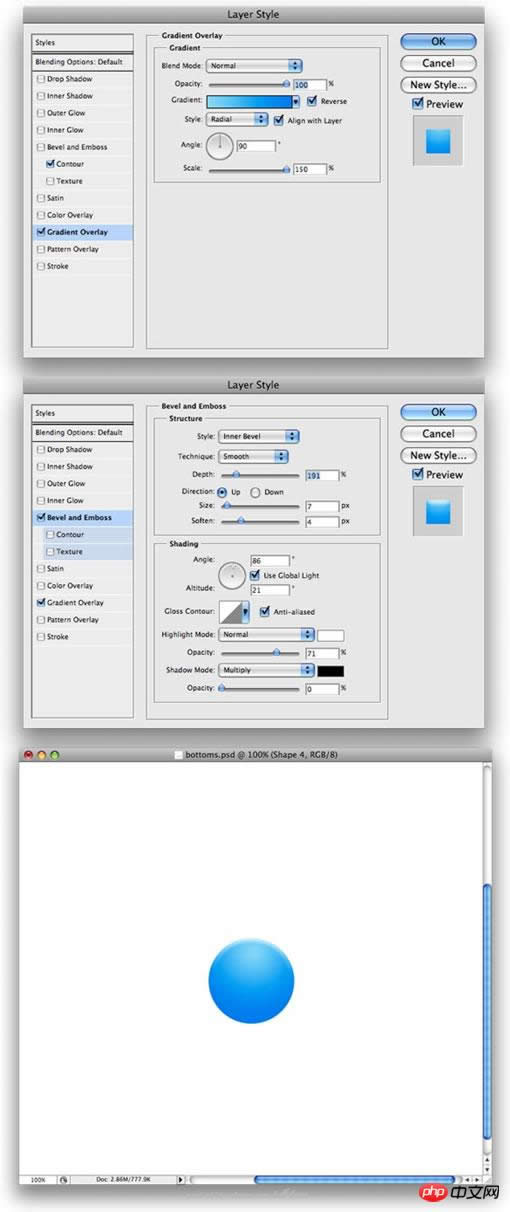Click the status bar icon beside the 100% zoom
Screen dimensions: 510x1212
point(63,1180)
